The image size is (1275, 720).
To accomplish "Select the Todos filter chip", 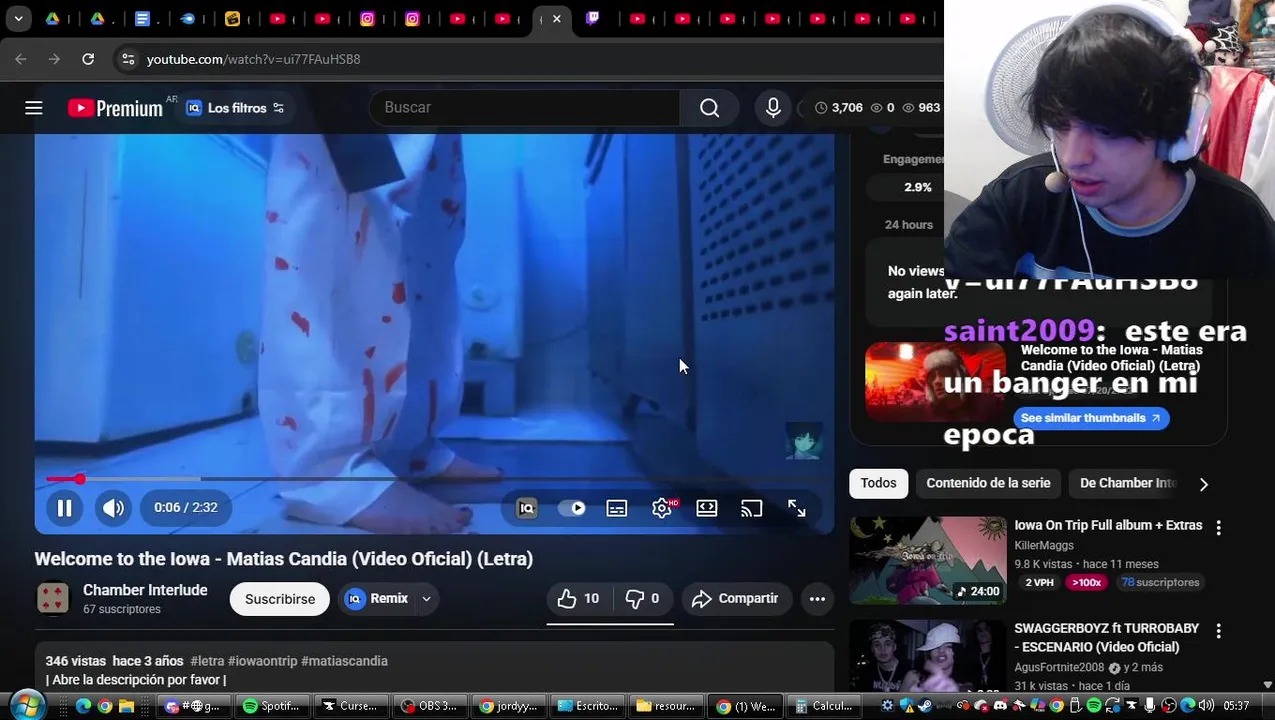I will [x=878, y=483].
